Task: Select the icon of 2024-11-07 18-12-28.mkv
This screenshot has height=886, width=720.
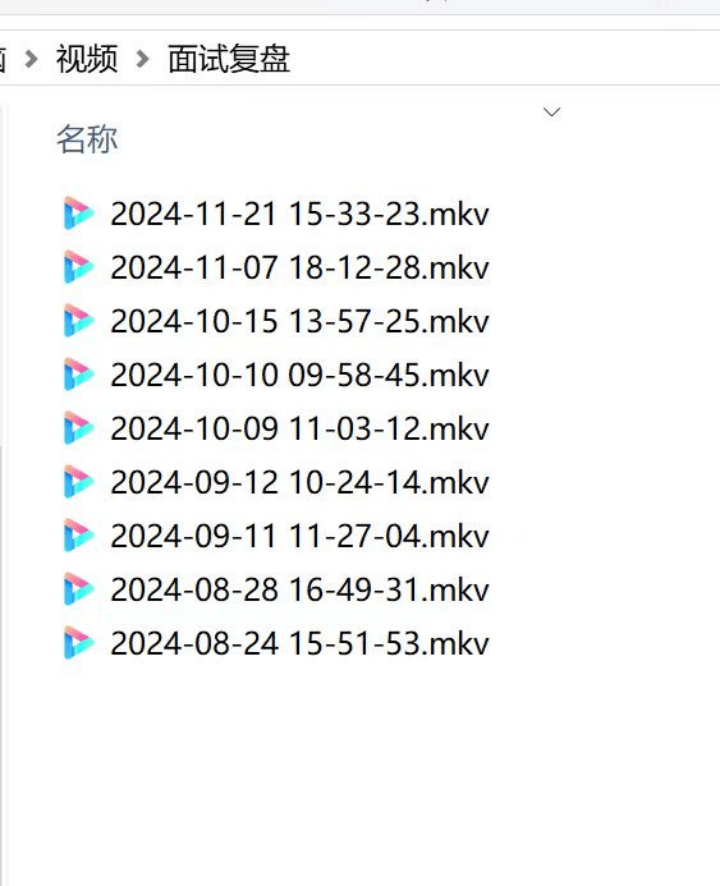Action: [79, 267]
